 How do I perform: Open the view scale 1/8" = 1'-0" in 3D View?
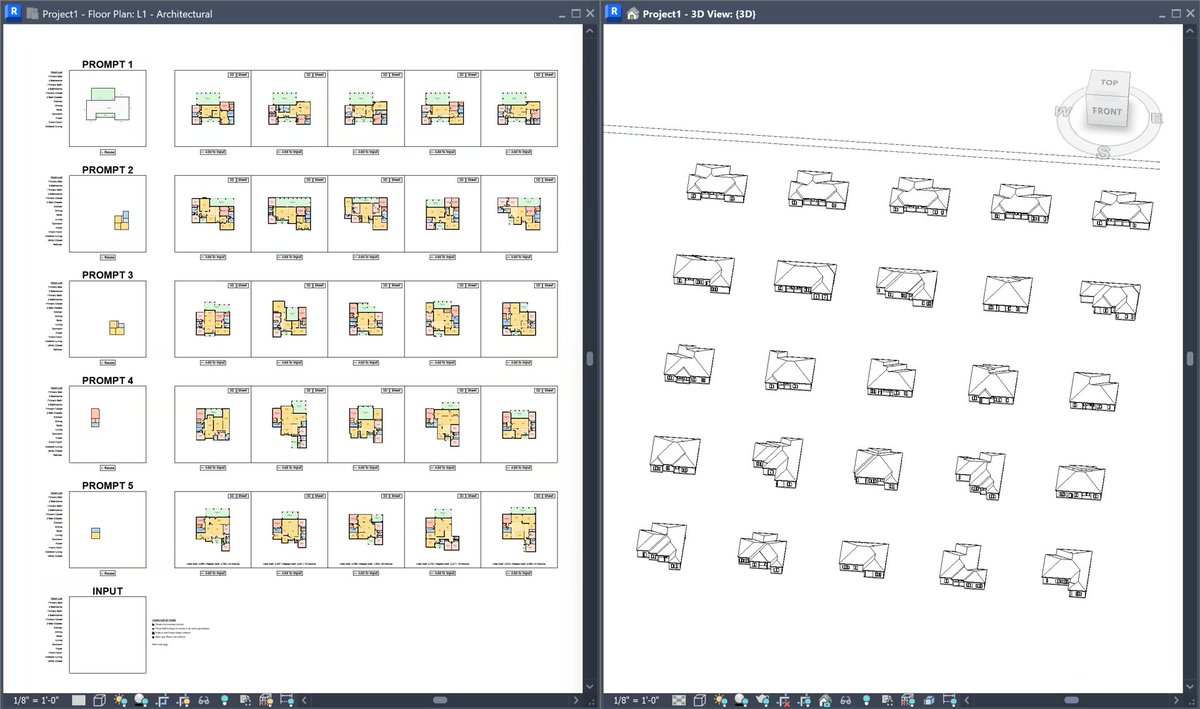coord(636,700)
